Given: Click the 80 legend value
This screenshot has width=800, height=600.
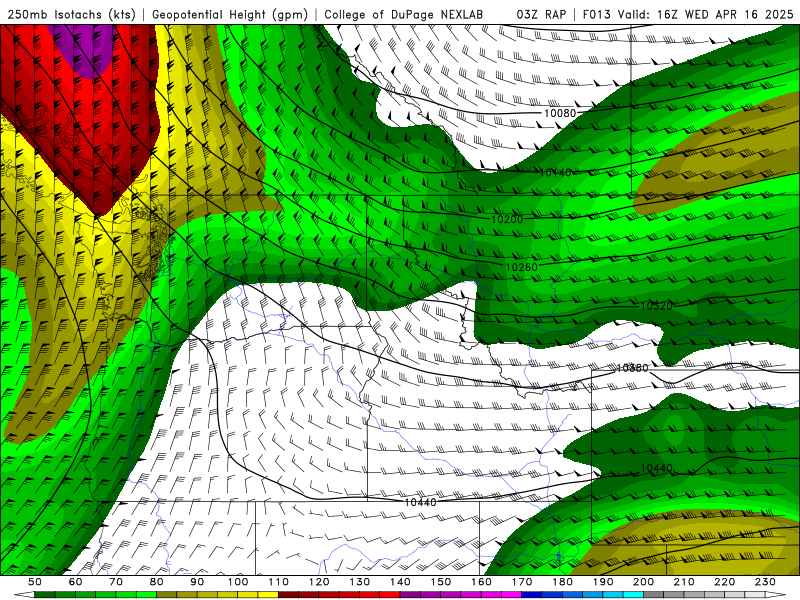Looking at the screenshot, I should tap(157, 582).
